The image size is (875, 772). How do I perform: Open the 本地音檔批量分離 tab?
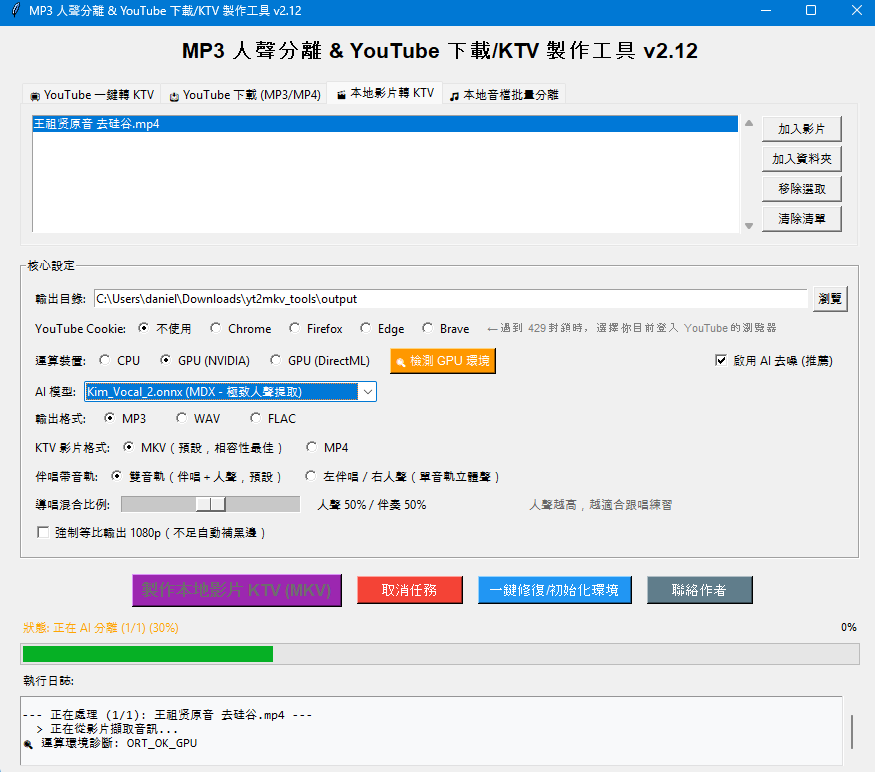click(504, 94)
